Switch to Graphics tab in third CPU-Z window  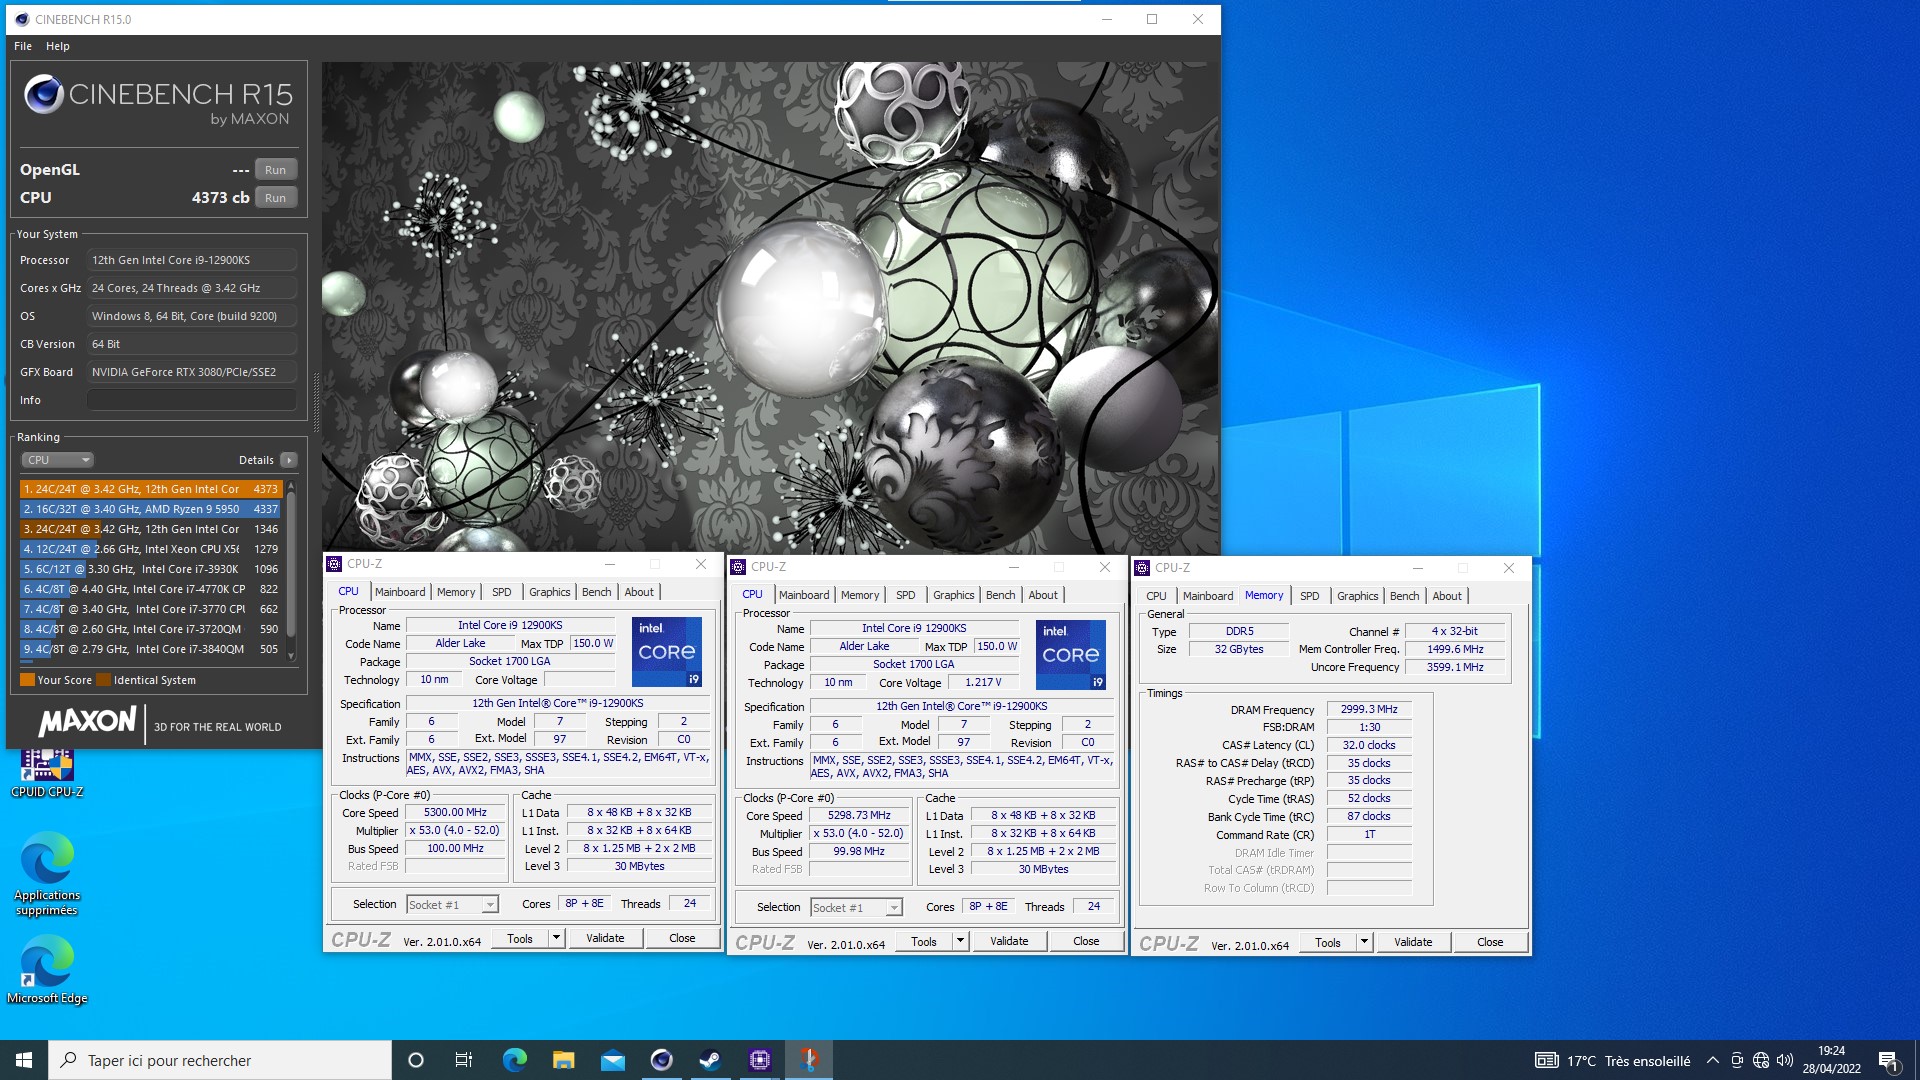pos(1358,596)
